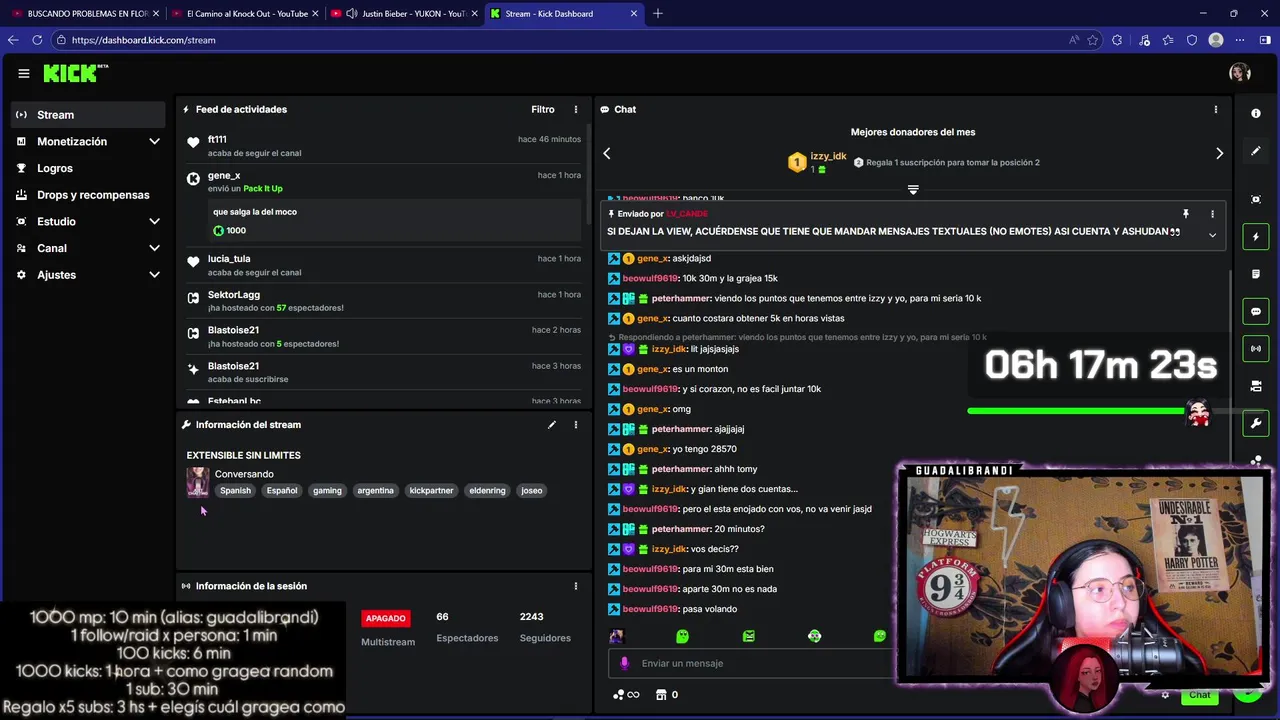Screen dimensions: 1280x720
Task: Click the activity feed scrollbar
Action: click(587, 175)
